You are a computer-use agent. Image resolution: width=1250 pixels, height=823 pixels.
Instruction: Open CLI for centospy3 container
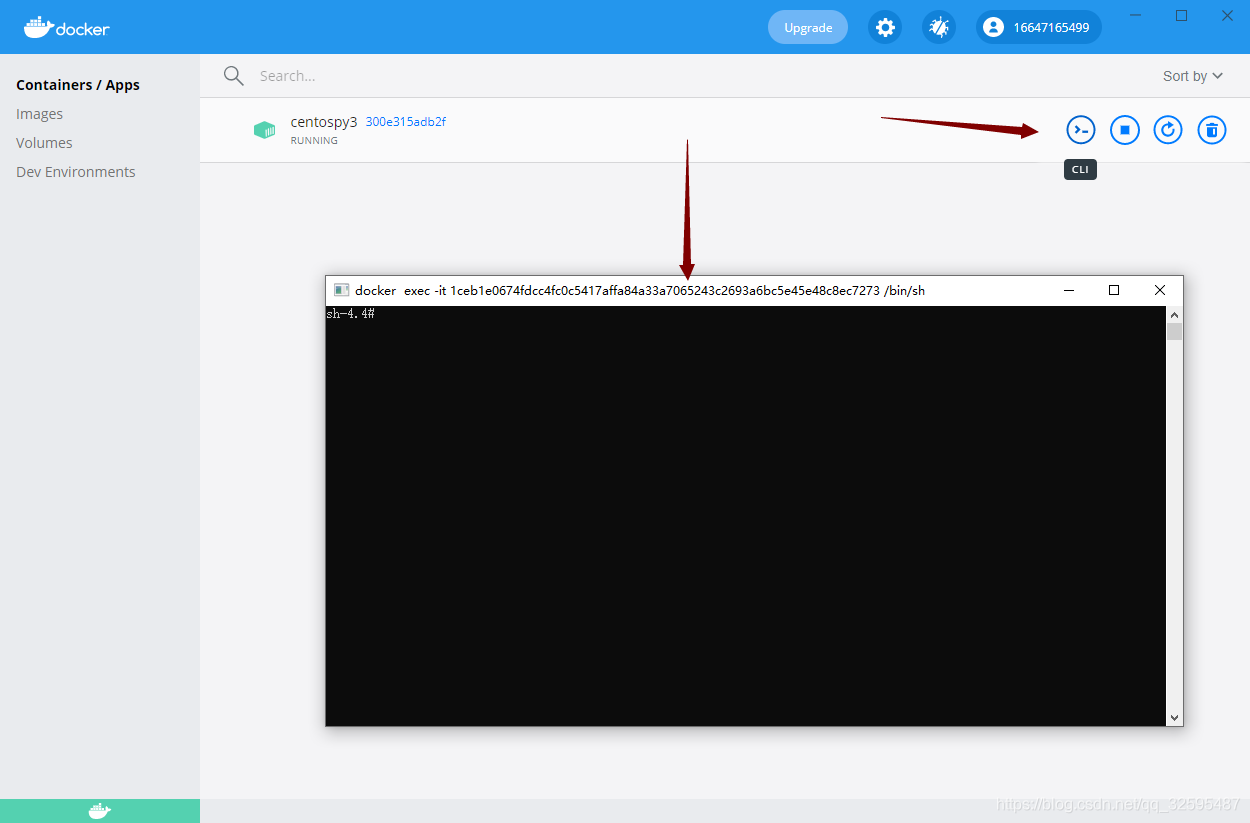[1081, 129]
